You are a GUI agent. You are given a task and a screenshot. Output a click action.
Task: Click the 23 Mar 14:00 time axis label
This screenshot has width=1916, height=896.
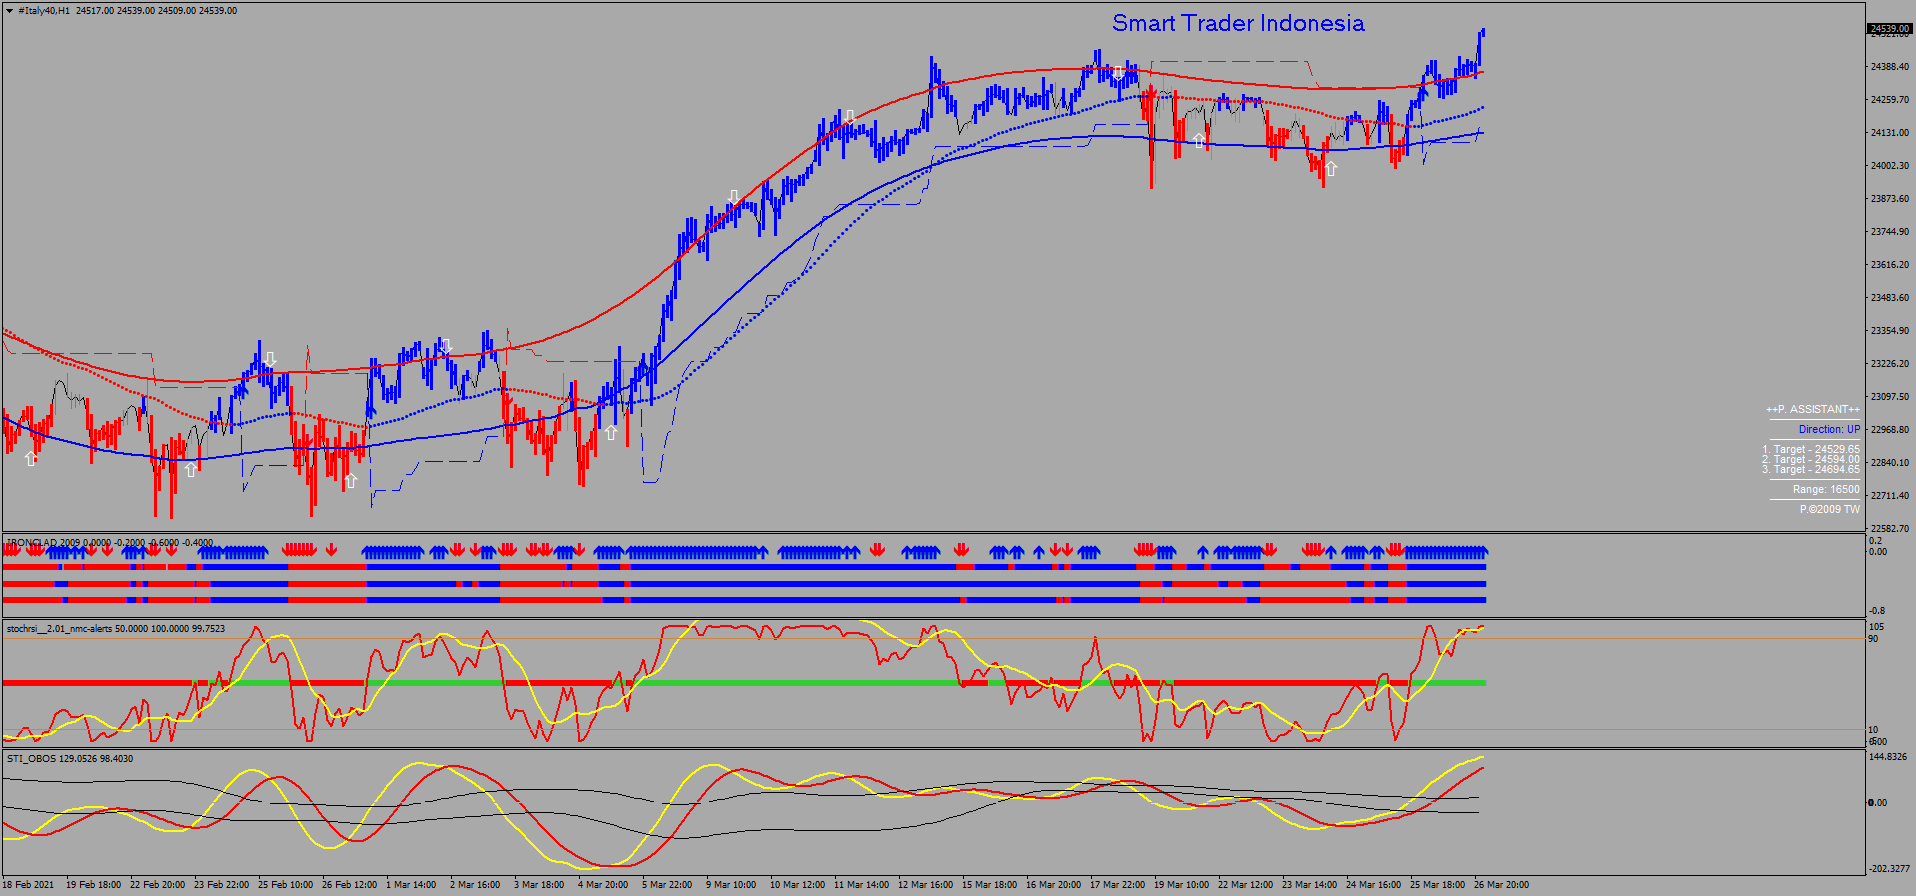click(1309, 884)
